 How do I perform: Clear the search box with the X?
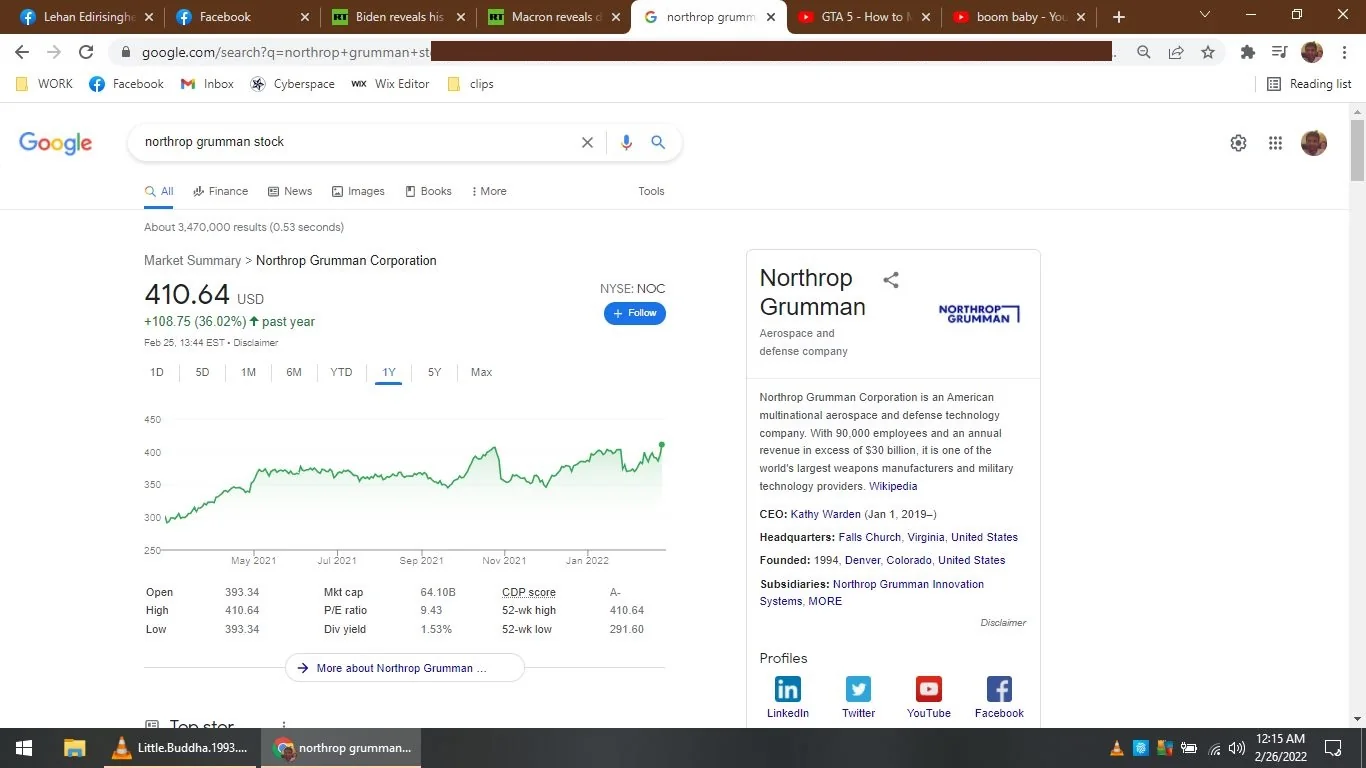pos(587,142)
